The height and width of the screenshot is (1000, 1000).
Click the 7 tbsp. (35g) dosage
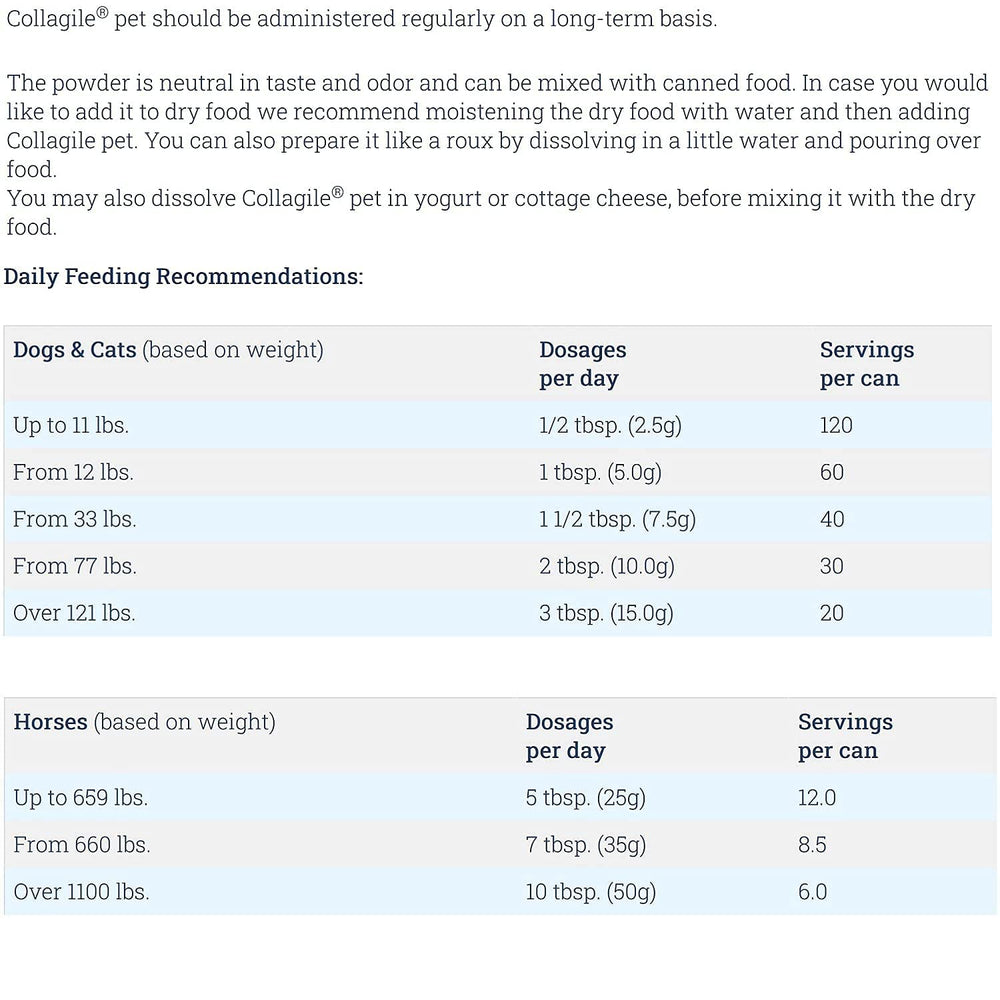(x=585, y=845)
